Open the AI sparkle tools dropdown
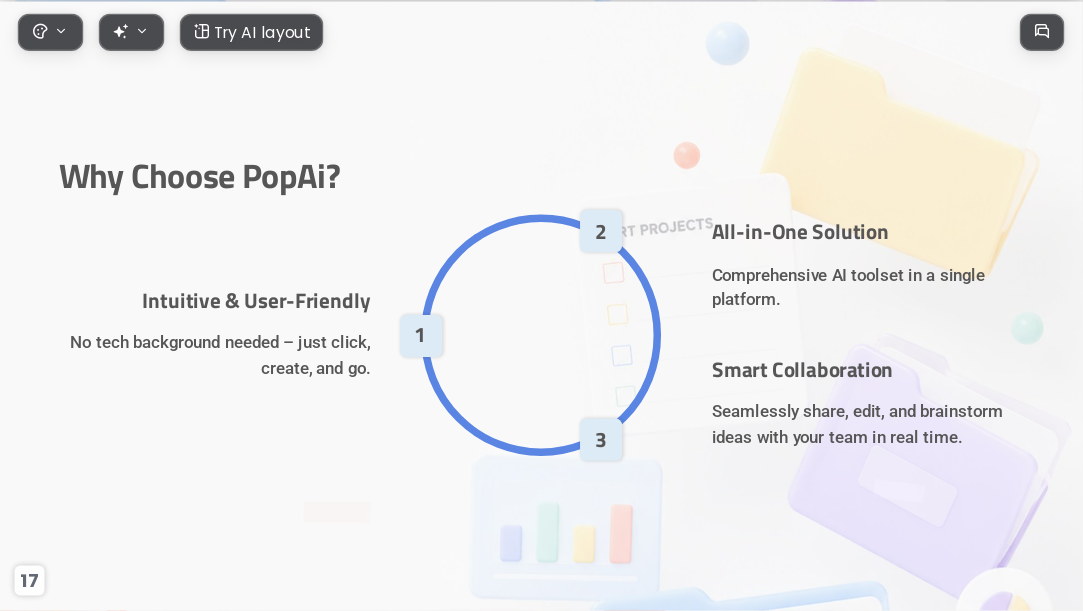Screen dimensions: 1083x611 point(131,32)
